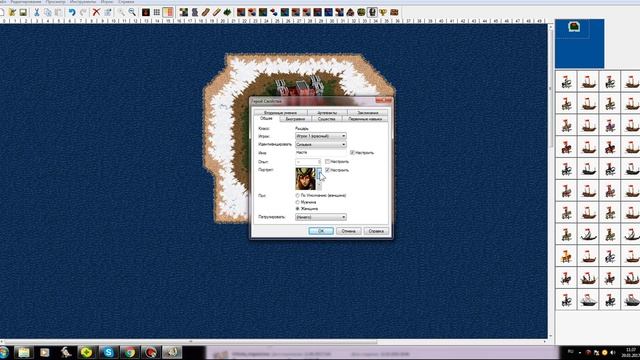640x360 pixels.
Task: Open the Игрок player dropdown
Action: [x=321, y=136]
